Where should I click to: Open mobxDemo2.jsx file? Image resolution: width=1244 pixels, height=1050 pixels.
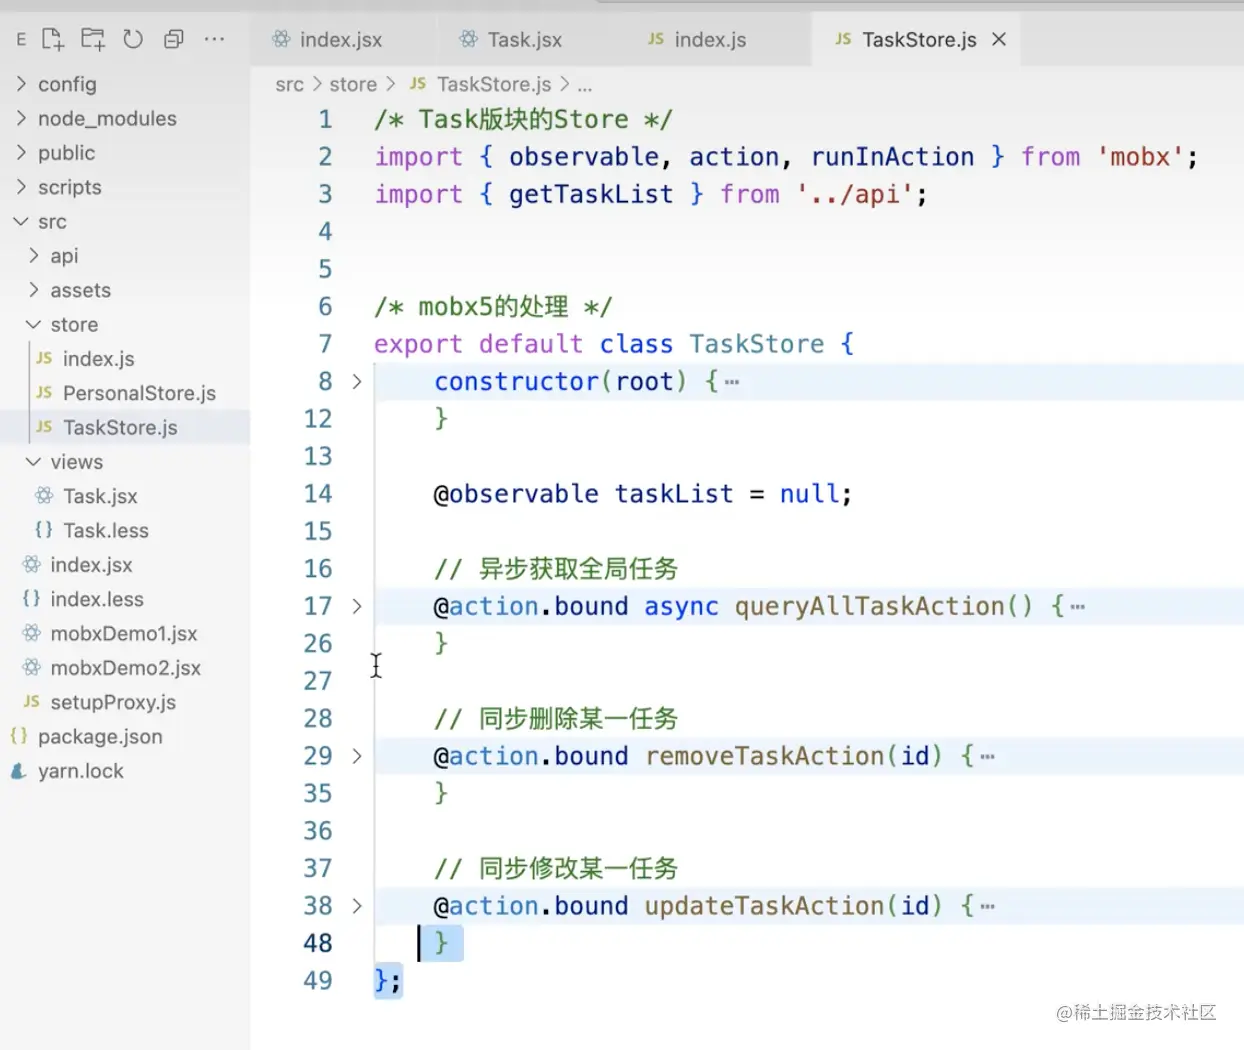125,668
